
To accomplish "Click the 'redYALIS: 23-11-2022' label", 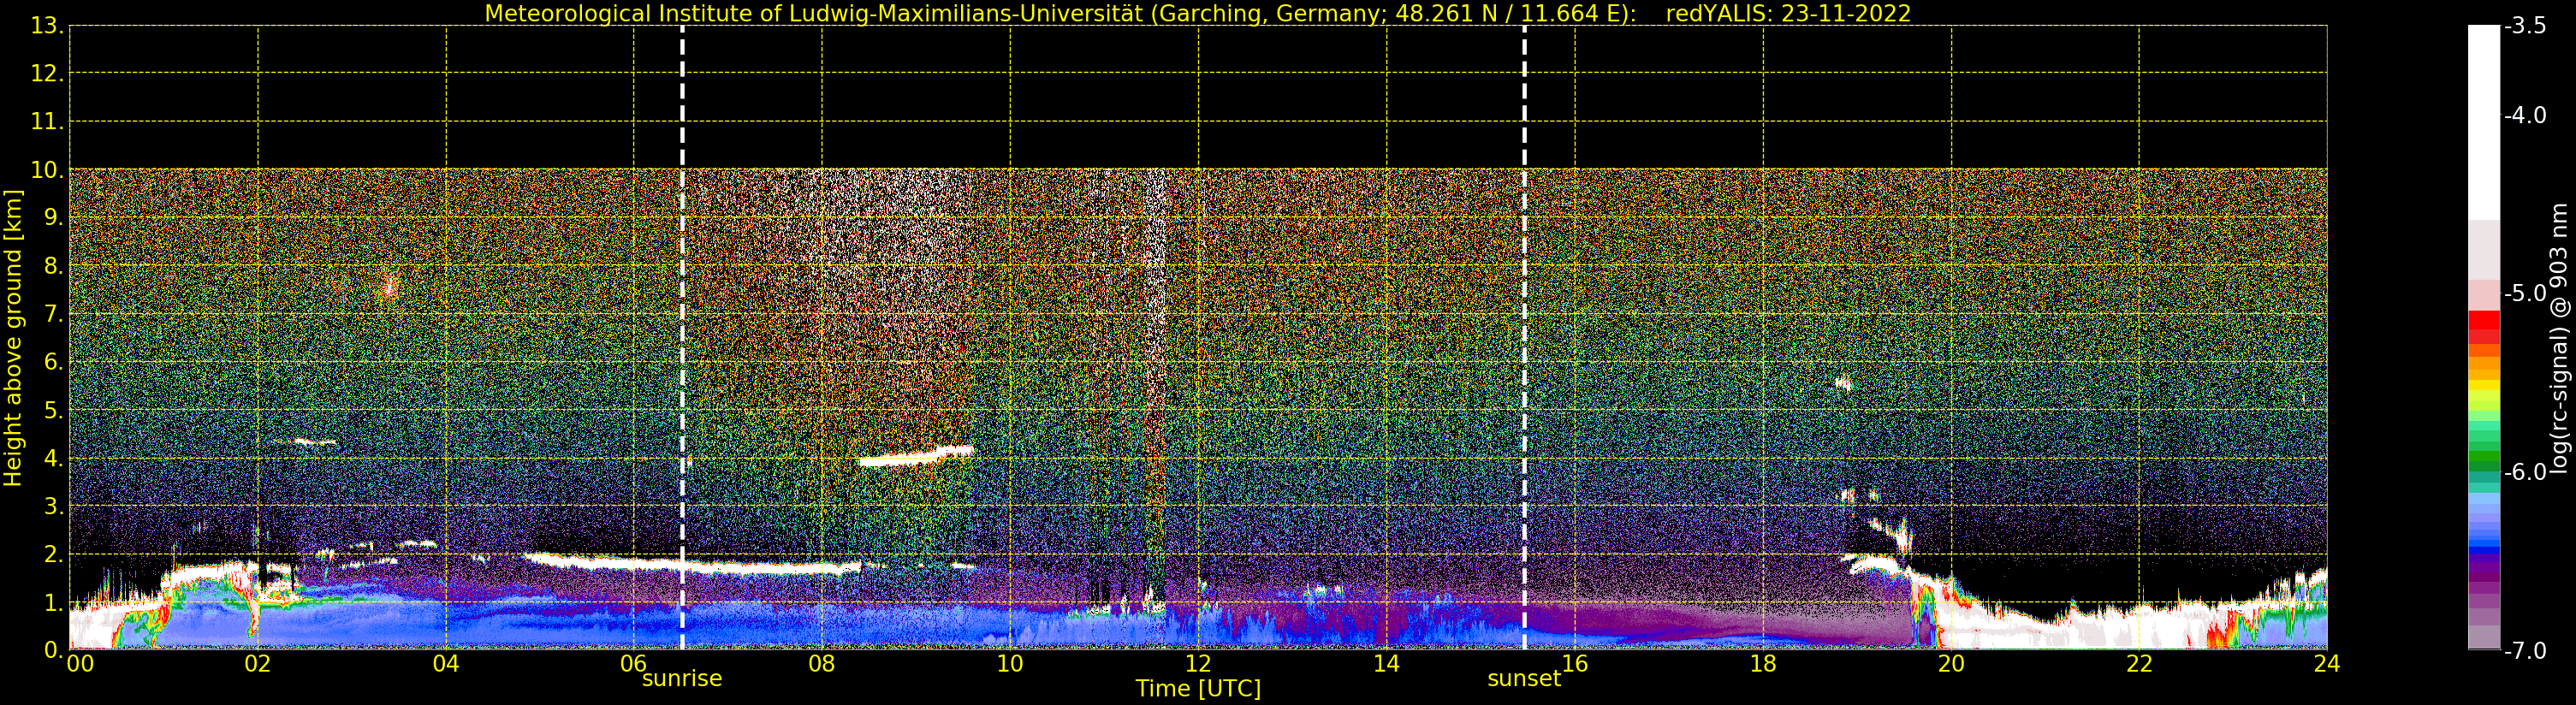I will [x=1788, y=14].
